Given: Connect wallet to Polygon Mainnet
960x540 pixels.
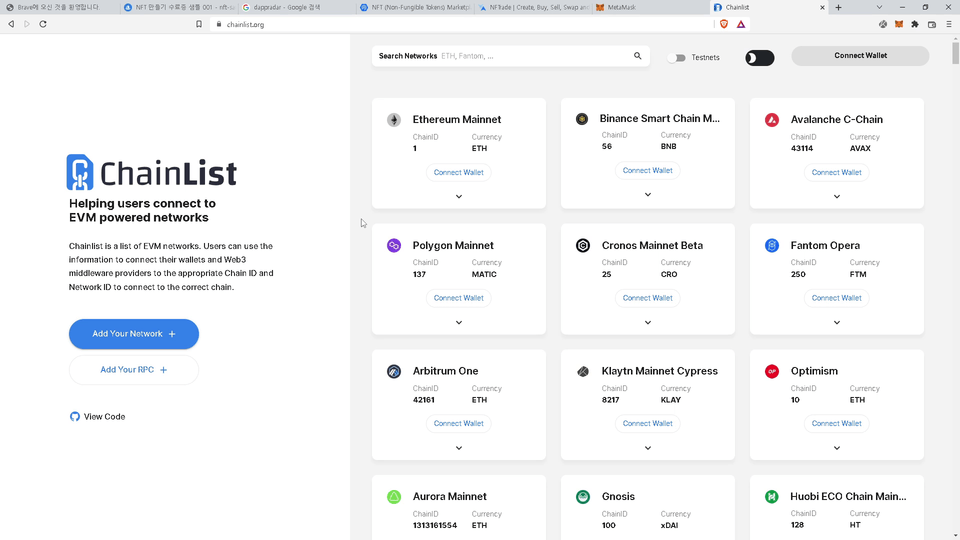Looking at the screenshot, I should 459,298.
